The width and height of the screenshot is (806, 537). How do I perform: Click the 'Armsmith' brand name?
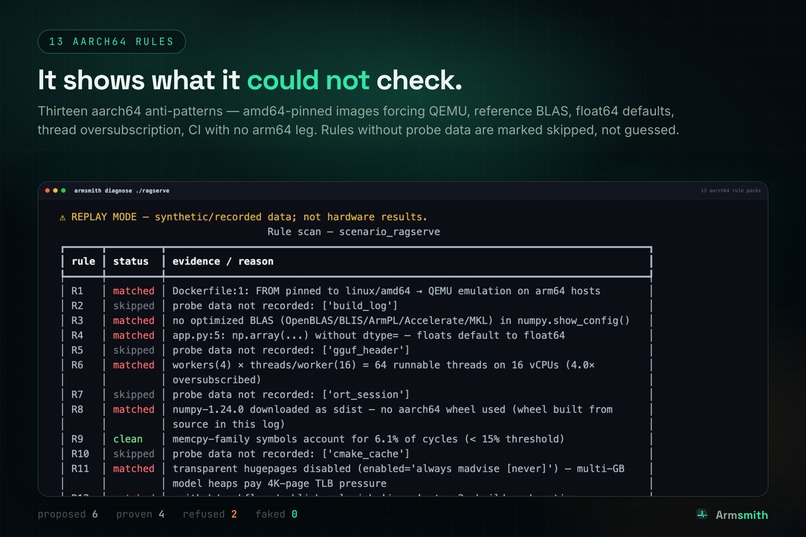click(742, 515)
